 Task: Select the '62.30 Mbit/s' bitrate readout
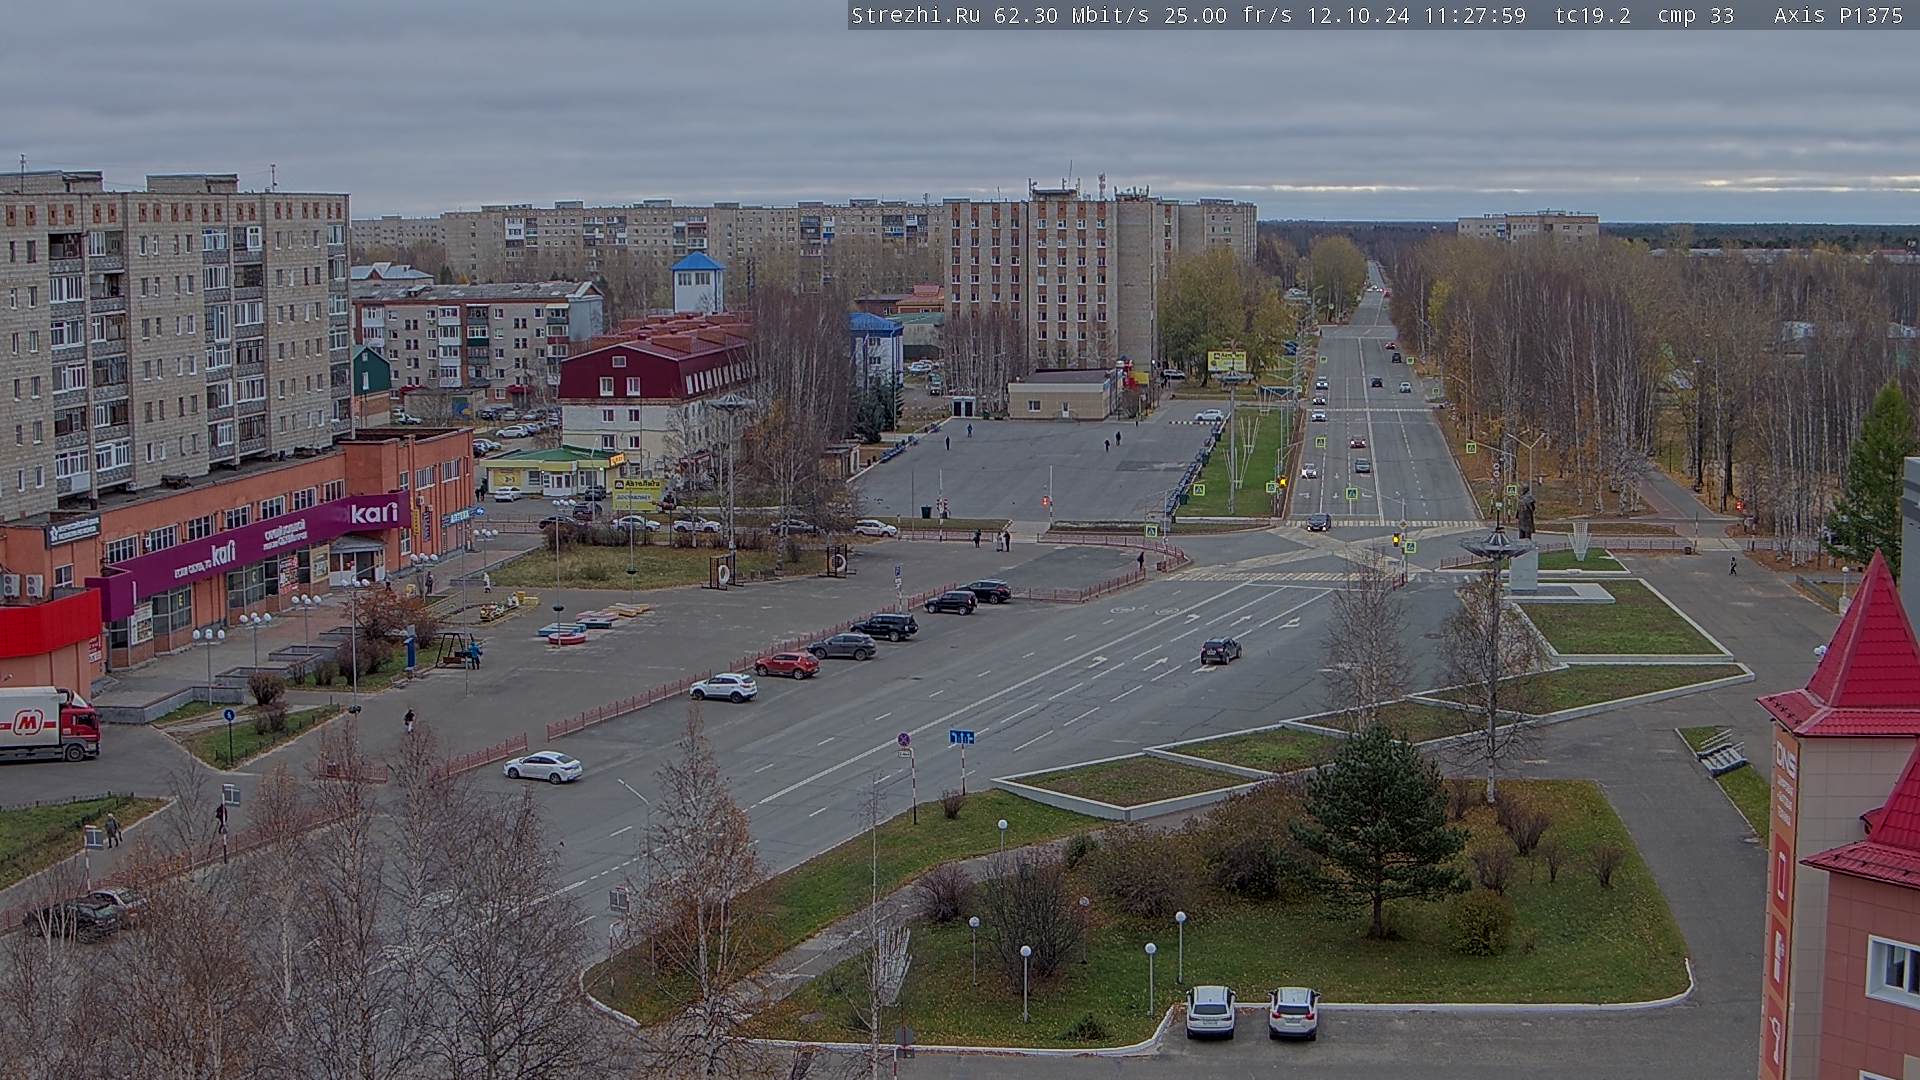coord(1070,15)
